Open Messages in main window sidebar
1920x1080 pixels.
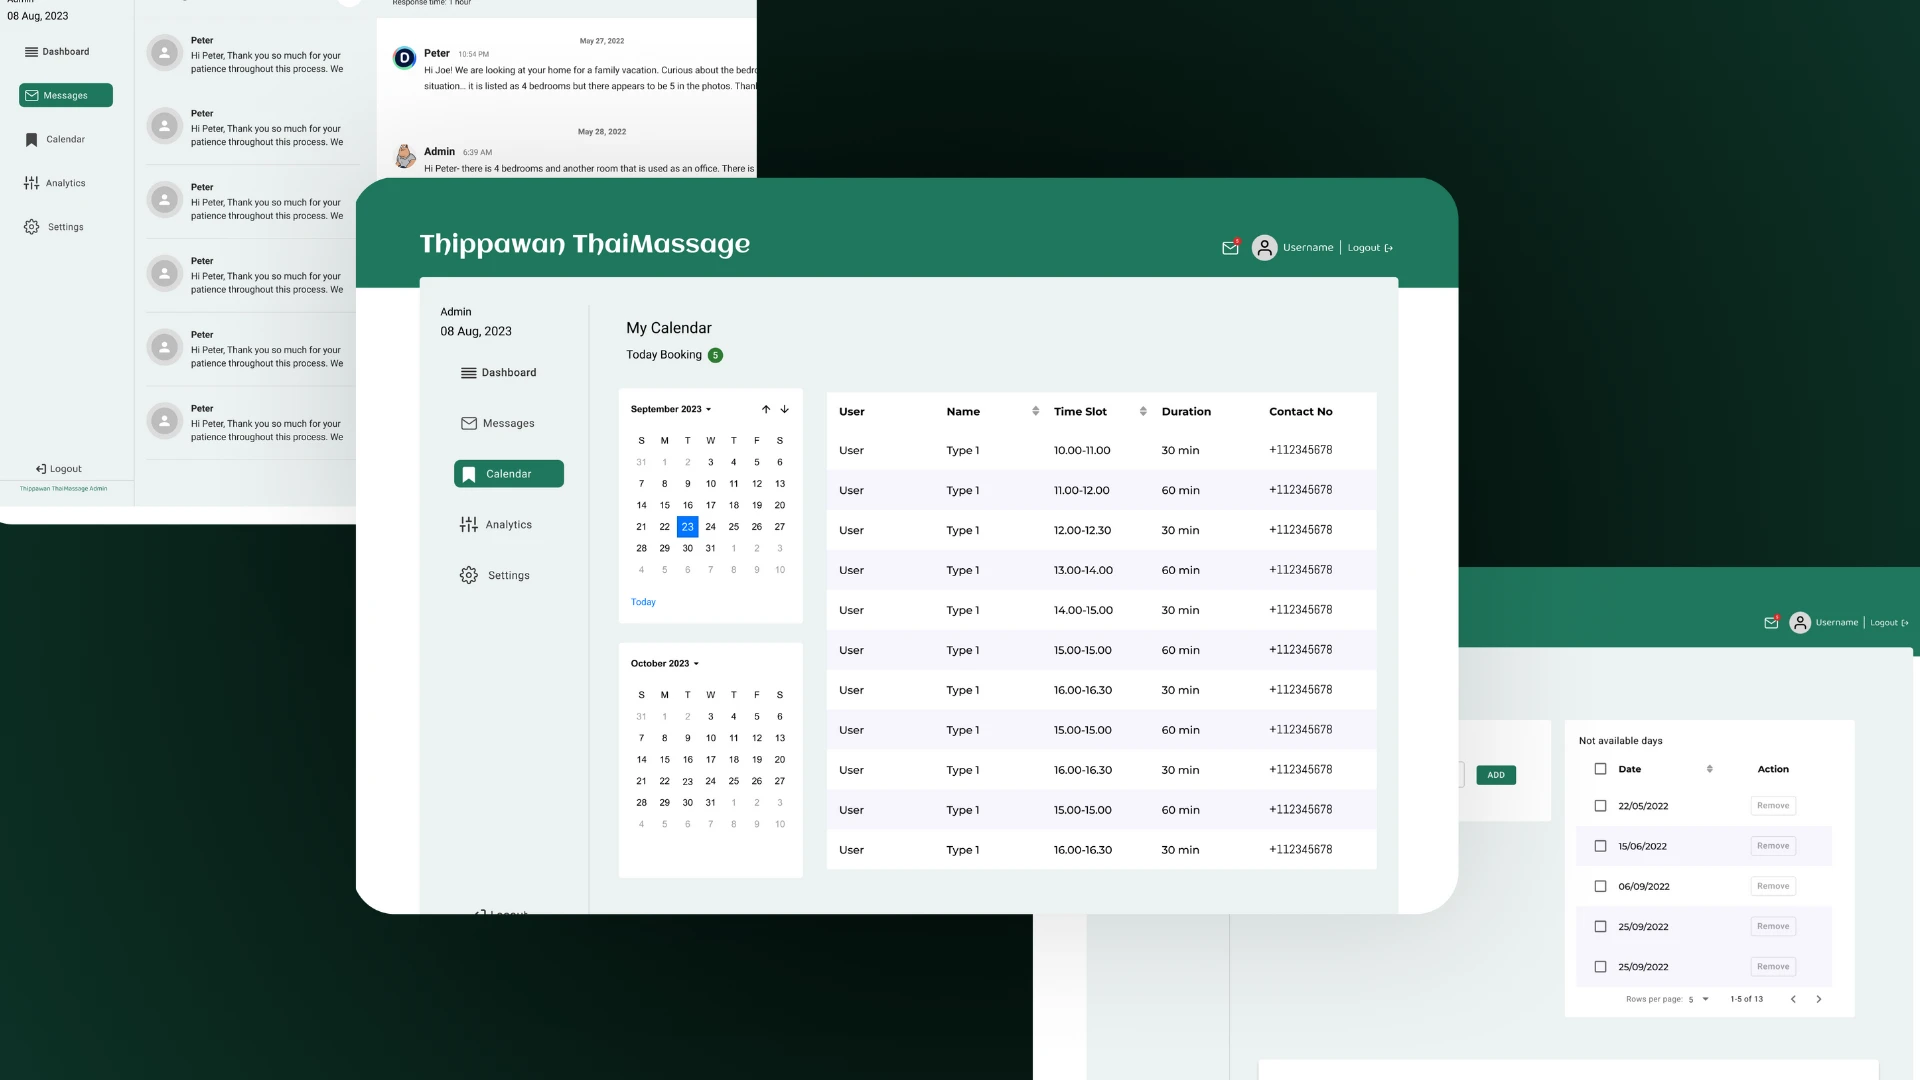(x=497, y=423)
